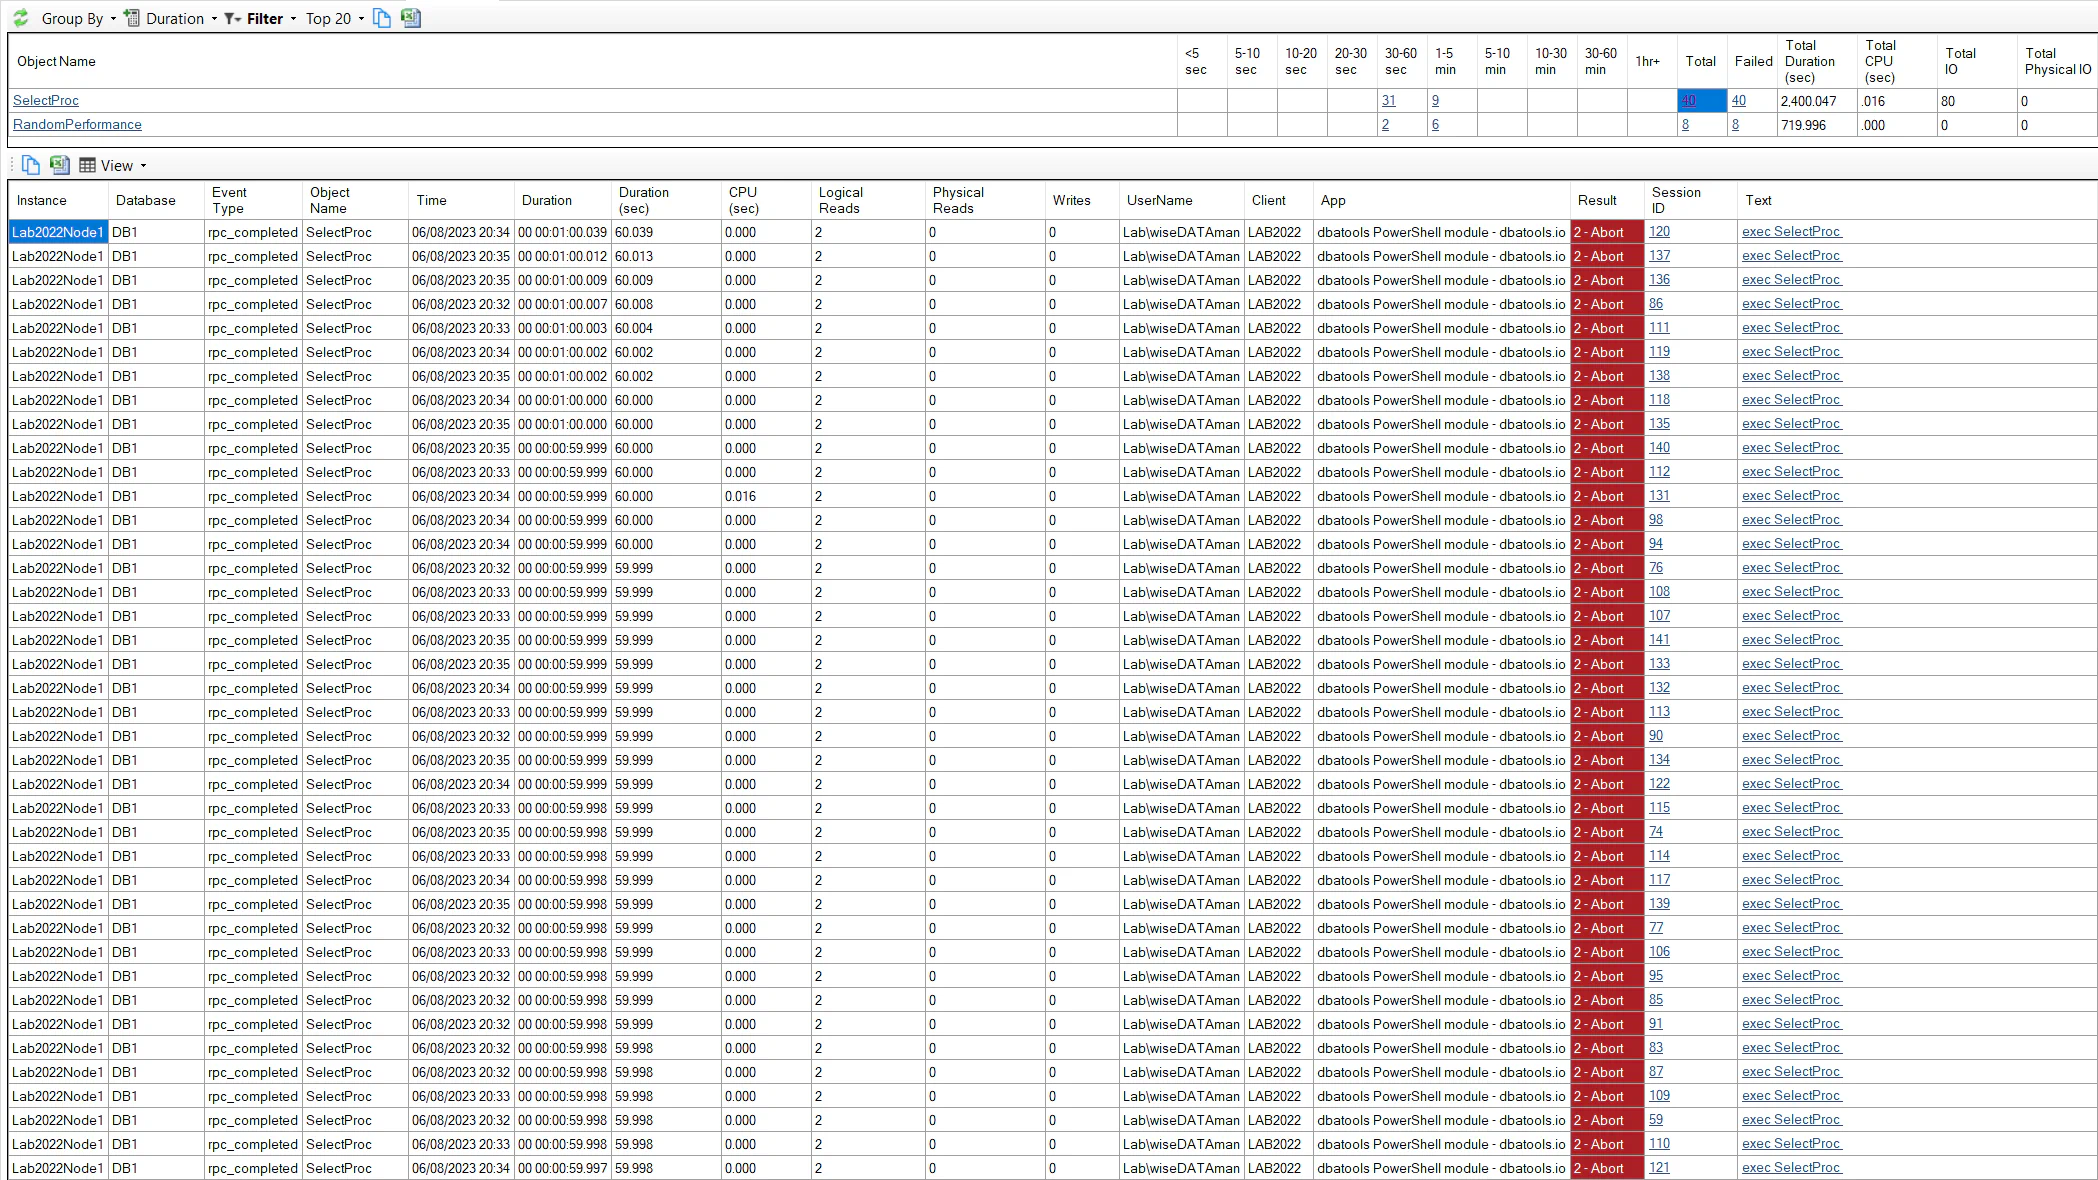Image resolution: width=2098 pixels, height=1180 pixels.
Task: Click the copy icon next to View
Action: [31, 165]
